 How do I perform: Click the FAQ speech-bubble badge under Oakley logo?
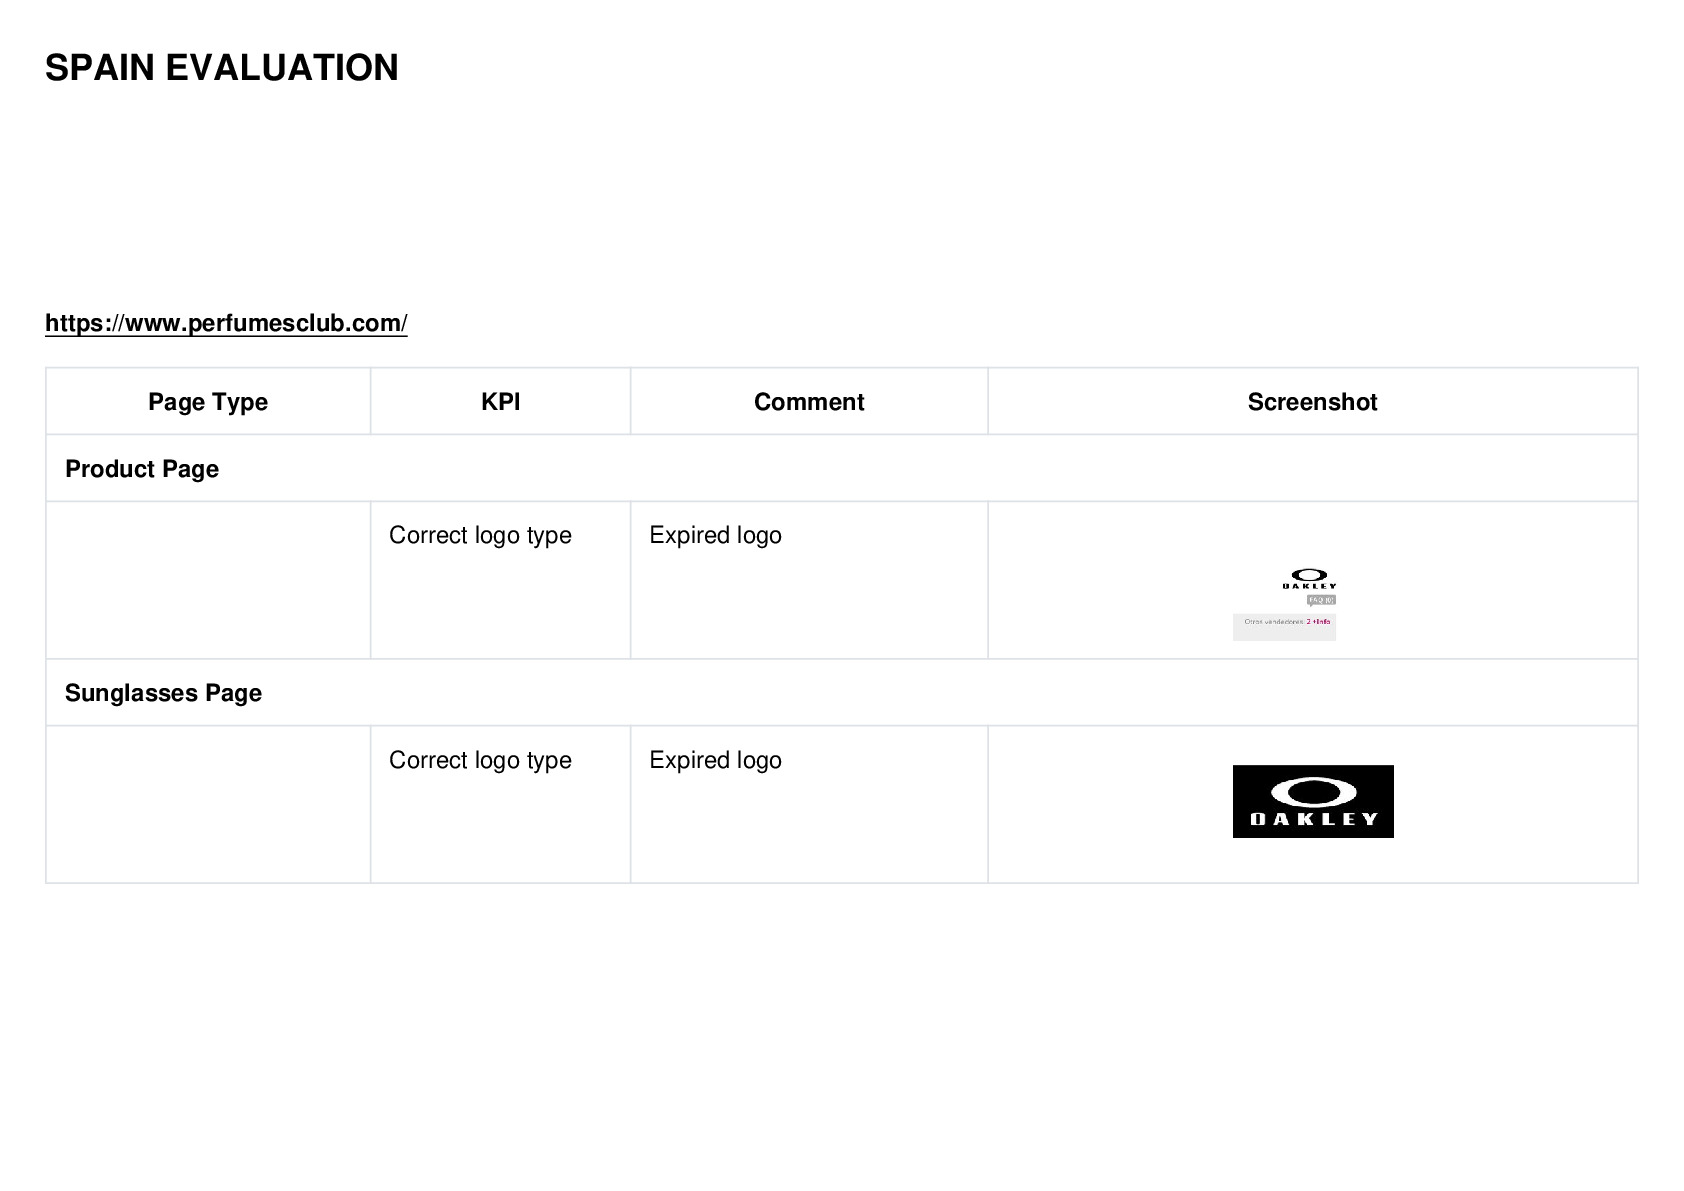pos(1321,600)
